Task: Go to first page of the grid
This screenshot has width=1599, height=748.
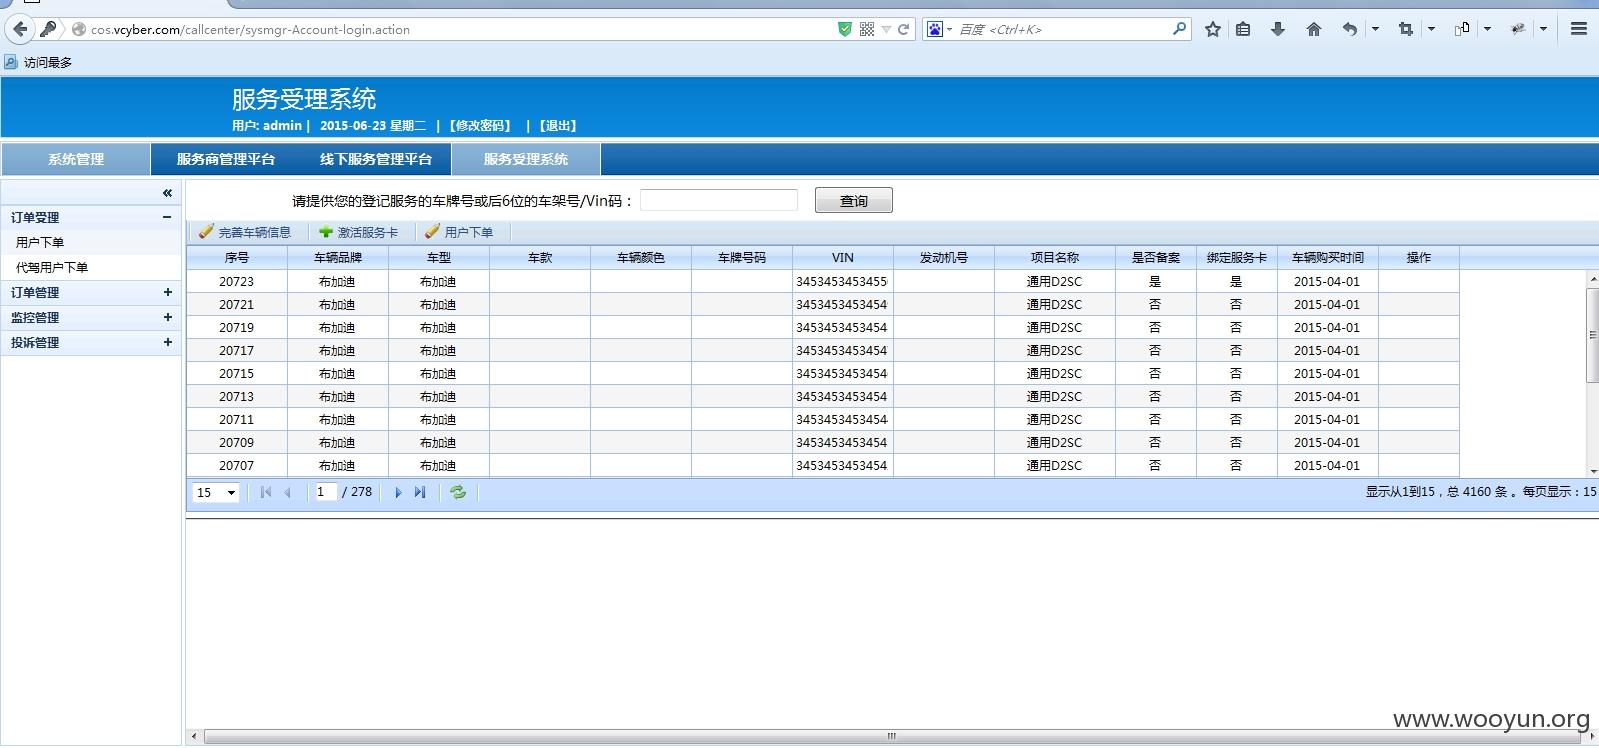Action: 266,492
